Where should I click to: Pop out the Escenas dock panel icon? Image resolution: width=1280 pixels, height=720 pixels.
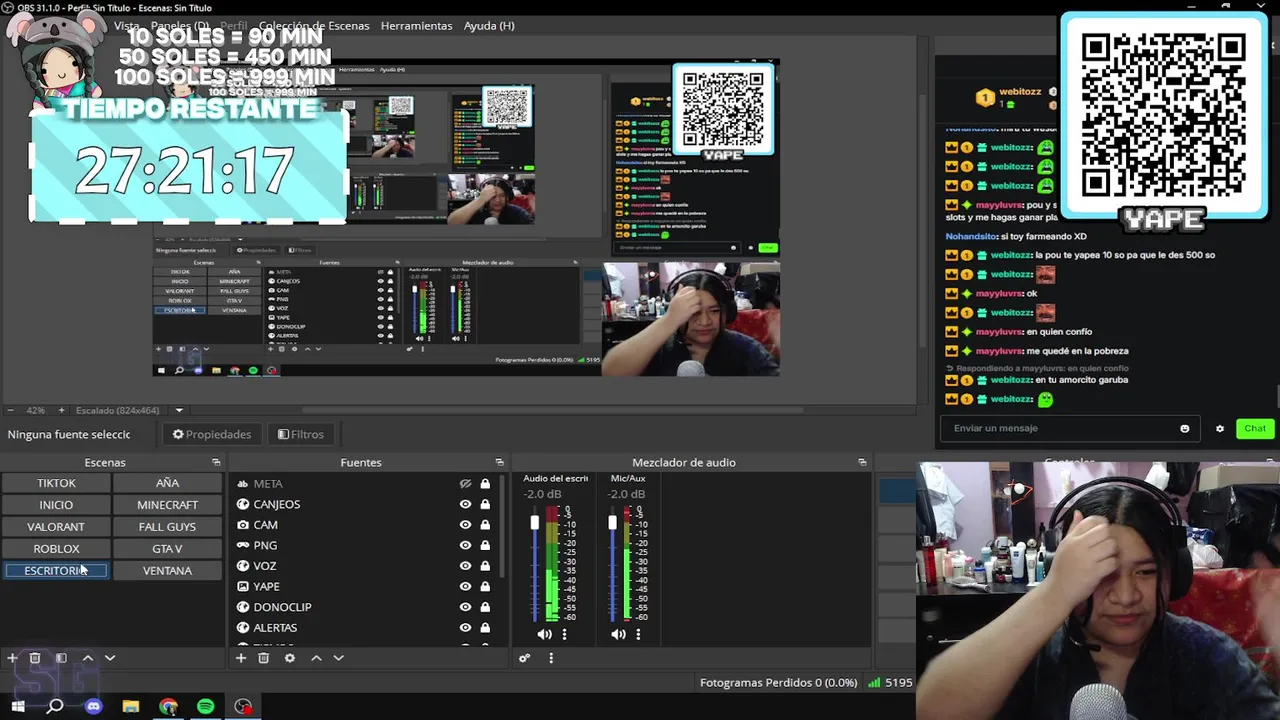tap(216, 462)
